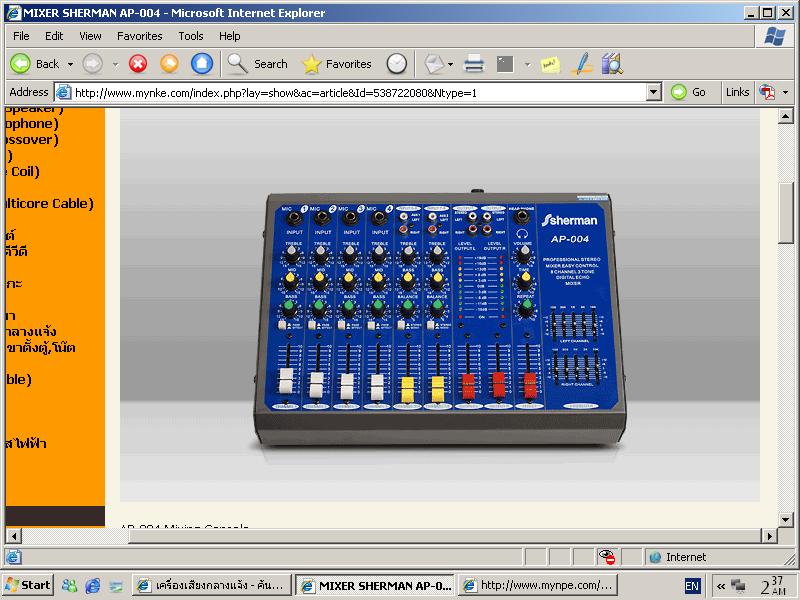This screenshot has width=800, height=600.
Task: Open the Edit menu
Action: coord(54,36)
